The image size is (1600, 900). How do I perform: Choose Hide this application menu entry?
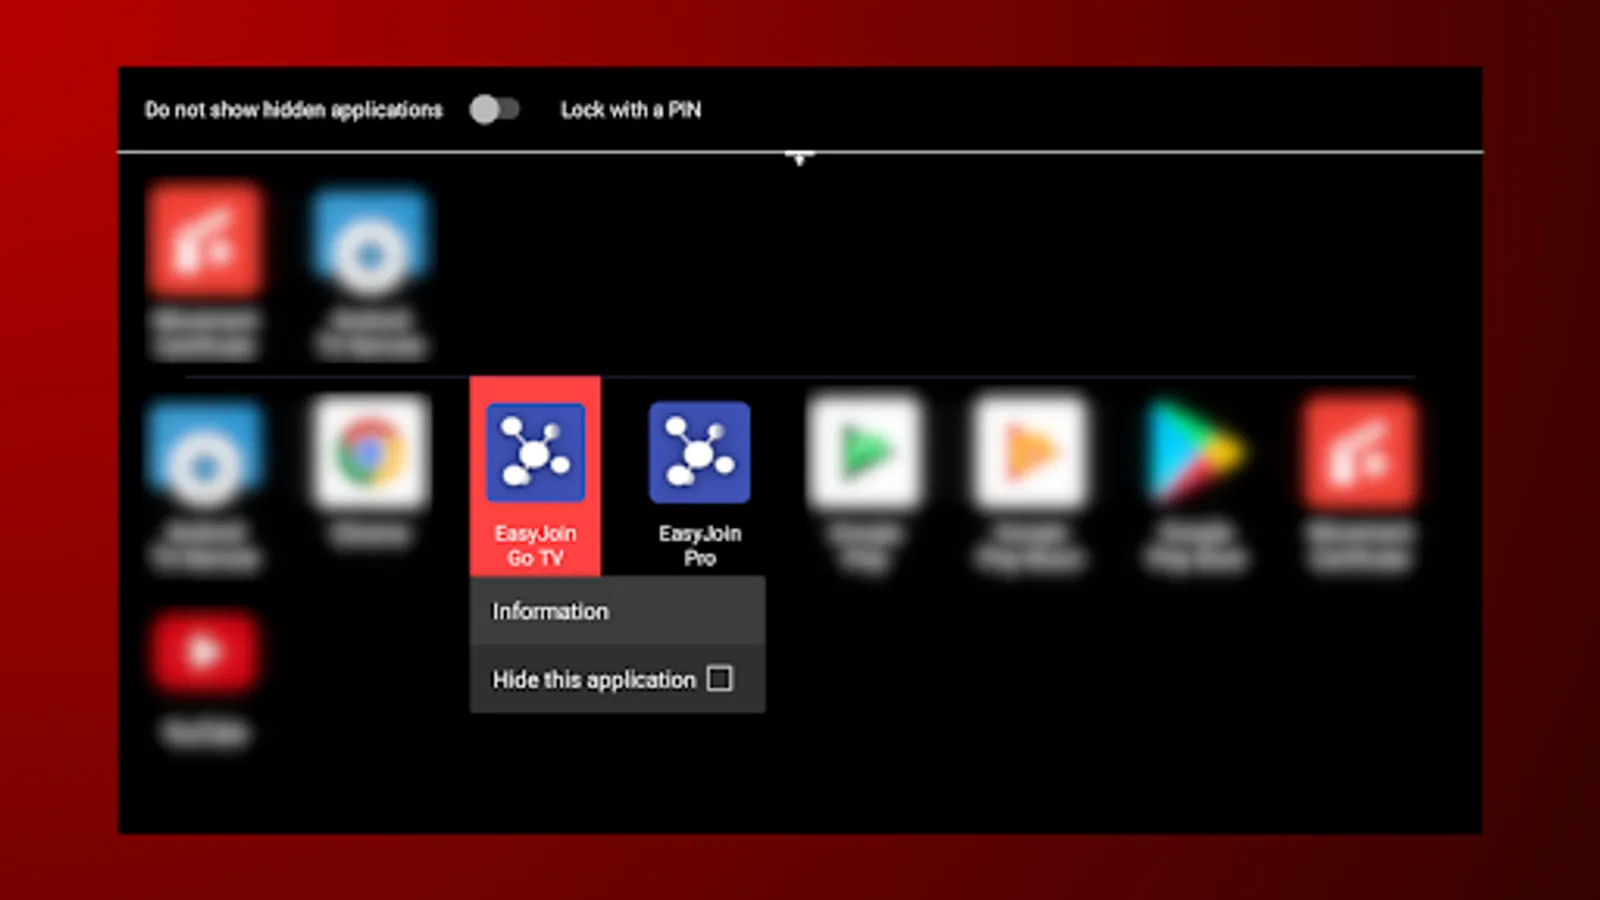(593, 679)
